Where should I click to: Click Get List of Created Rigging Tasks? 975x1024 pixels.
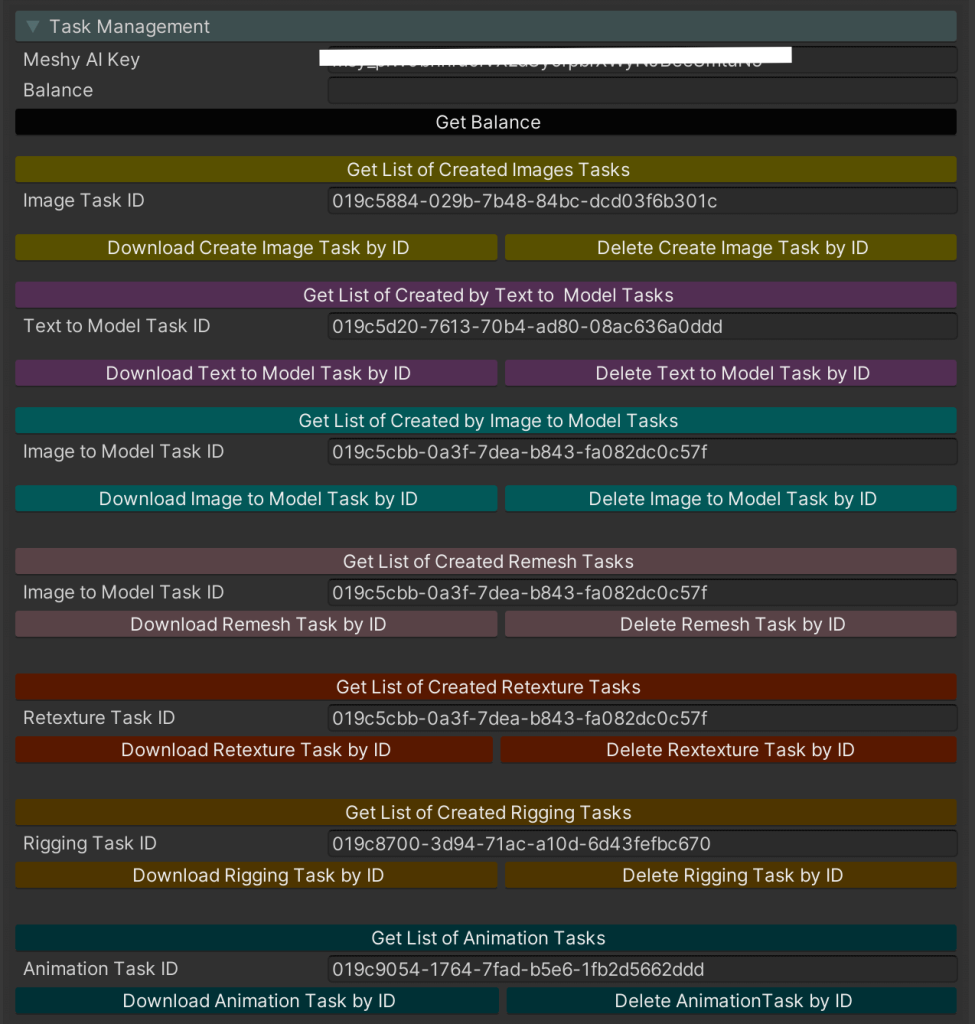tap(487, 812)
